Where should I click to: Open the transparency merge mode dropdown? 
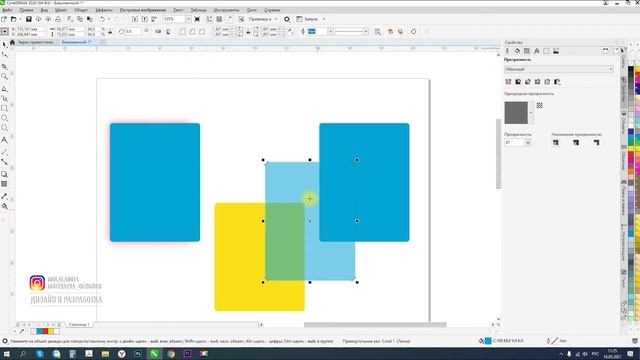point(559,69)
